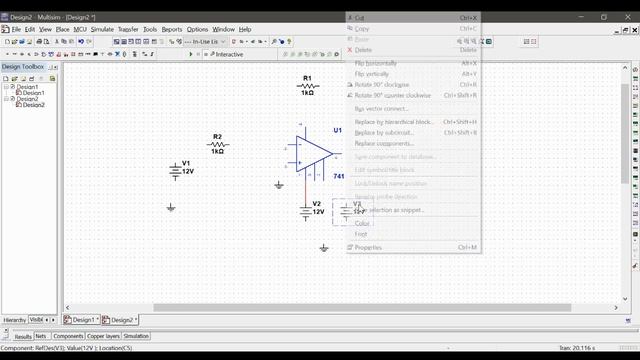Image resolution: width=640 pixels, height=360 pixels.
Task: Click the canvas scroll right arrow
Action: [616, 307]
